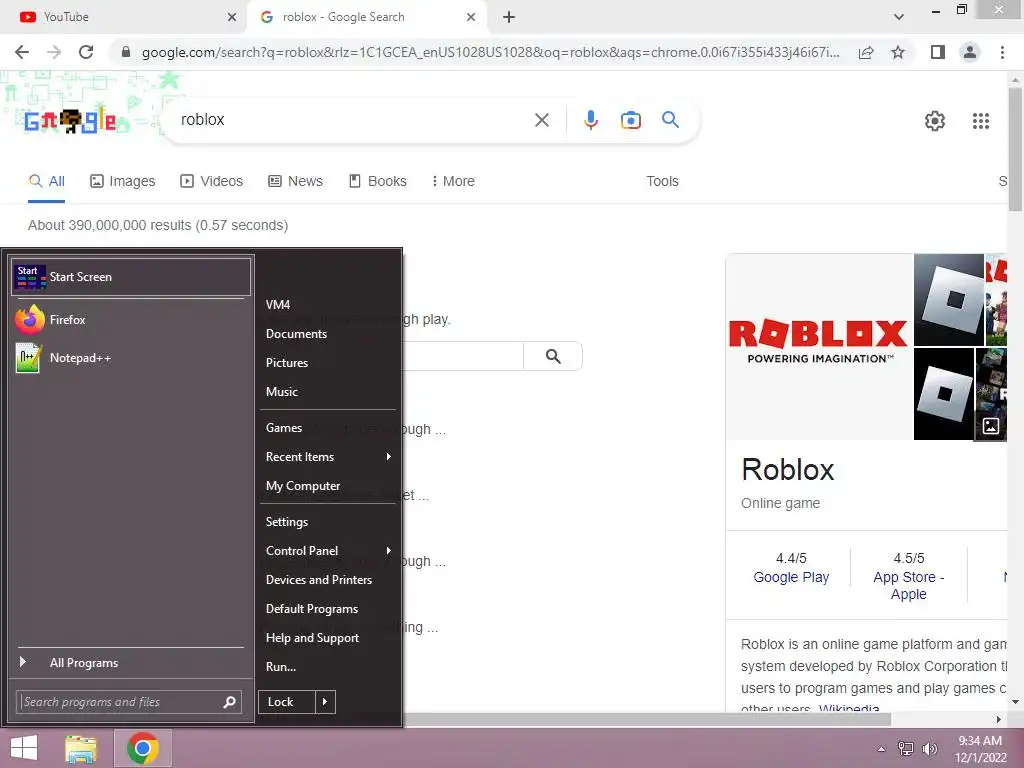Expand Recent Items submenu arrow
This screenshot has height=768, width=1024.
pyautogui.click(x=389, y=456)
